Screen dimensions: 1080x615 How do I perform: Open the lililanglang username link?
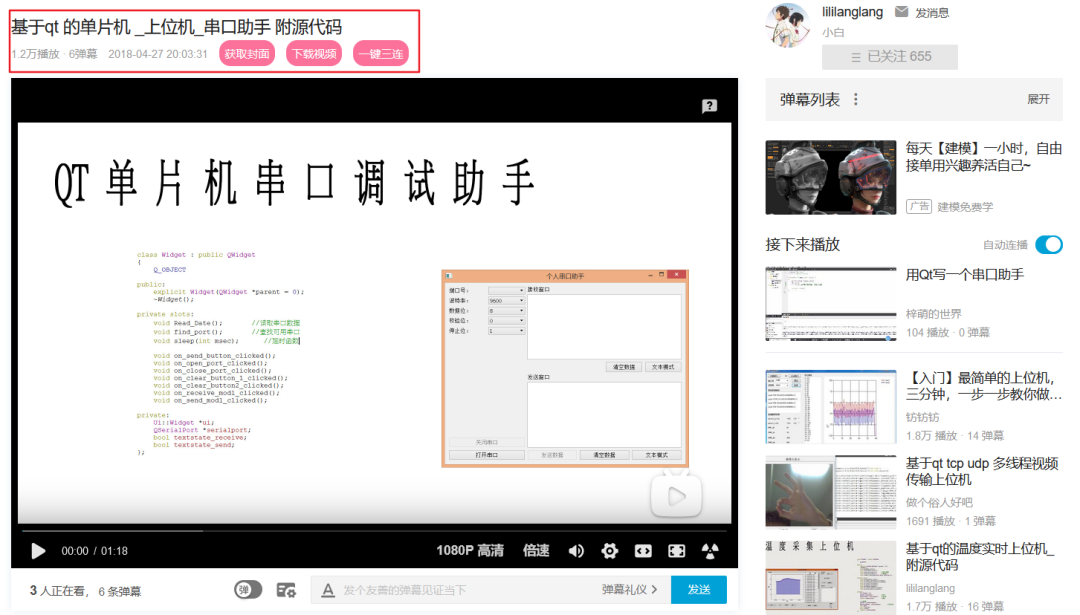coord(852,12)
